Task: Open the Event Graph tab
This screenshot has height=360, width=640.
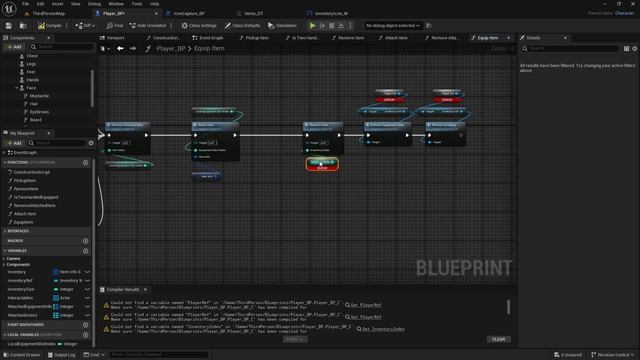Action: point(211,38)
